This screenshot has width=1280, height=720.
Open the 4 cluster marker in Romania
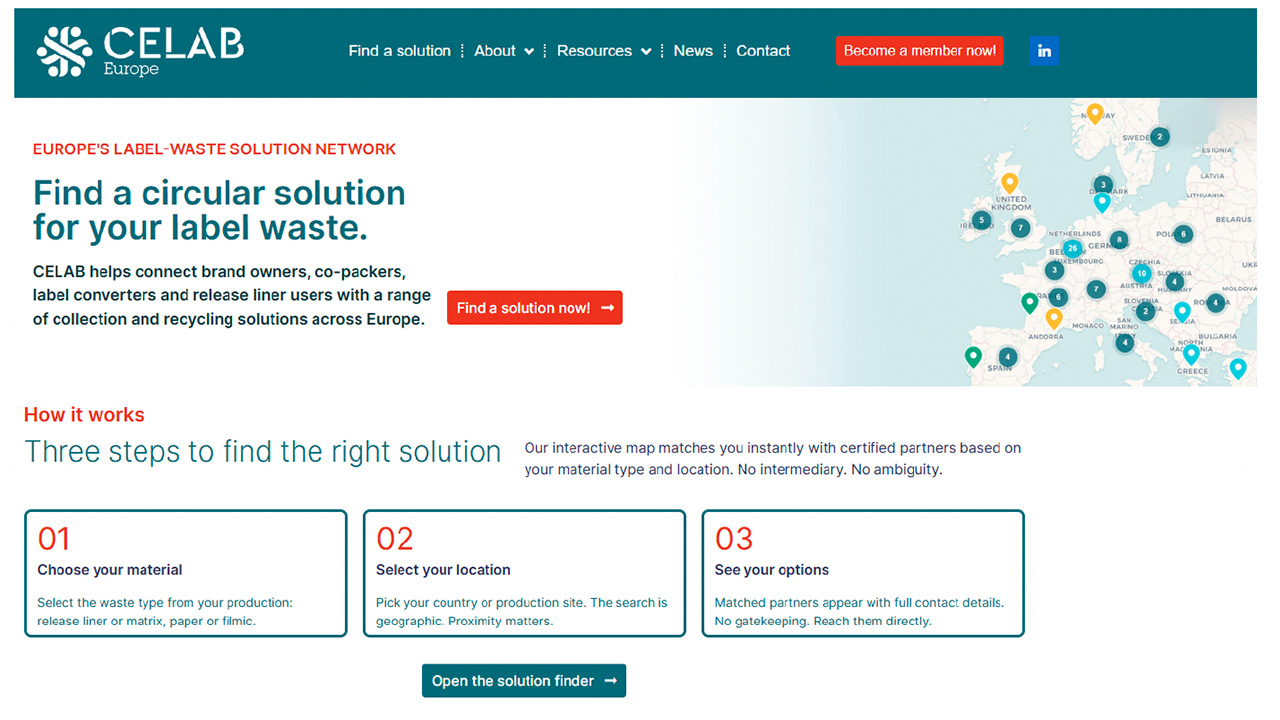click(x=1215, y=302)
